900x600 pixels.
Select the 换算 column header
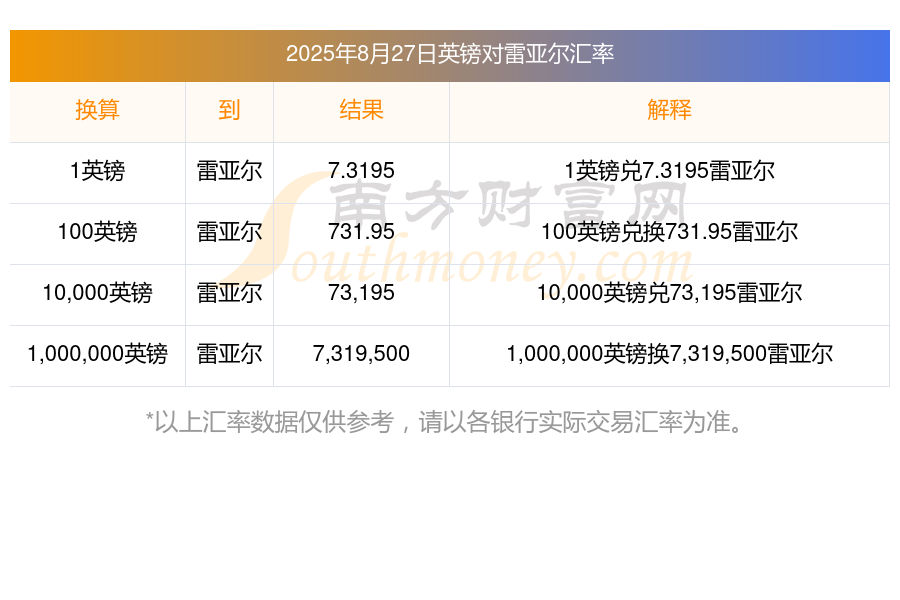(97, 110)
